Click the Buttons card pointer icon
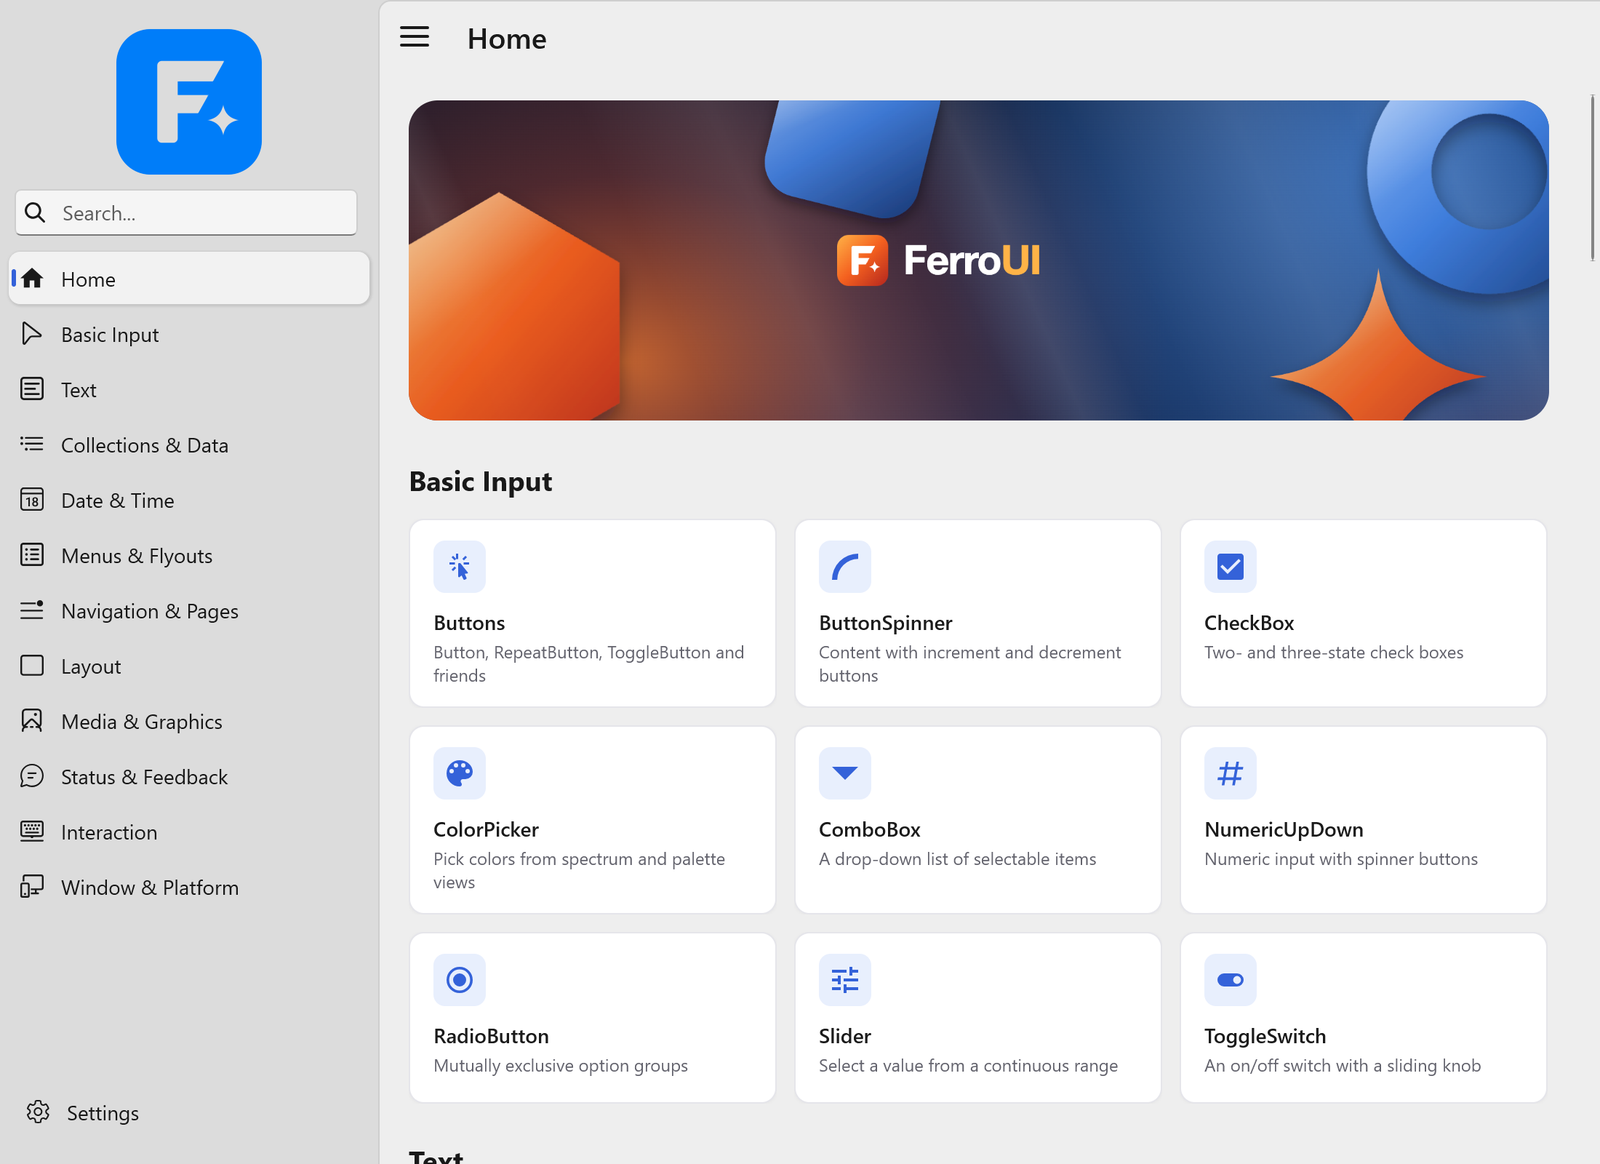This screenshot has width=1600, height=1164. tap(459, 567)
